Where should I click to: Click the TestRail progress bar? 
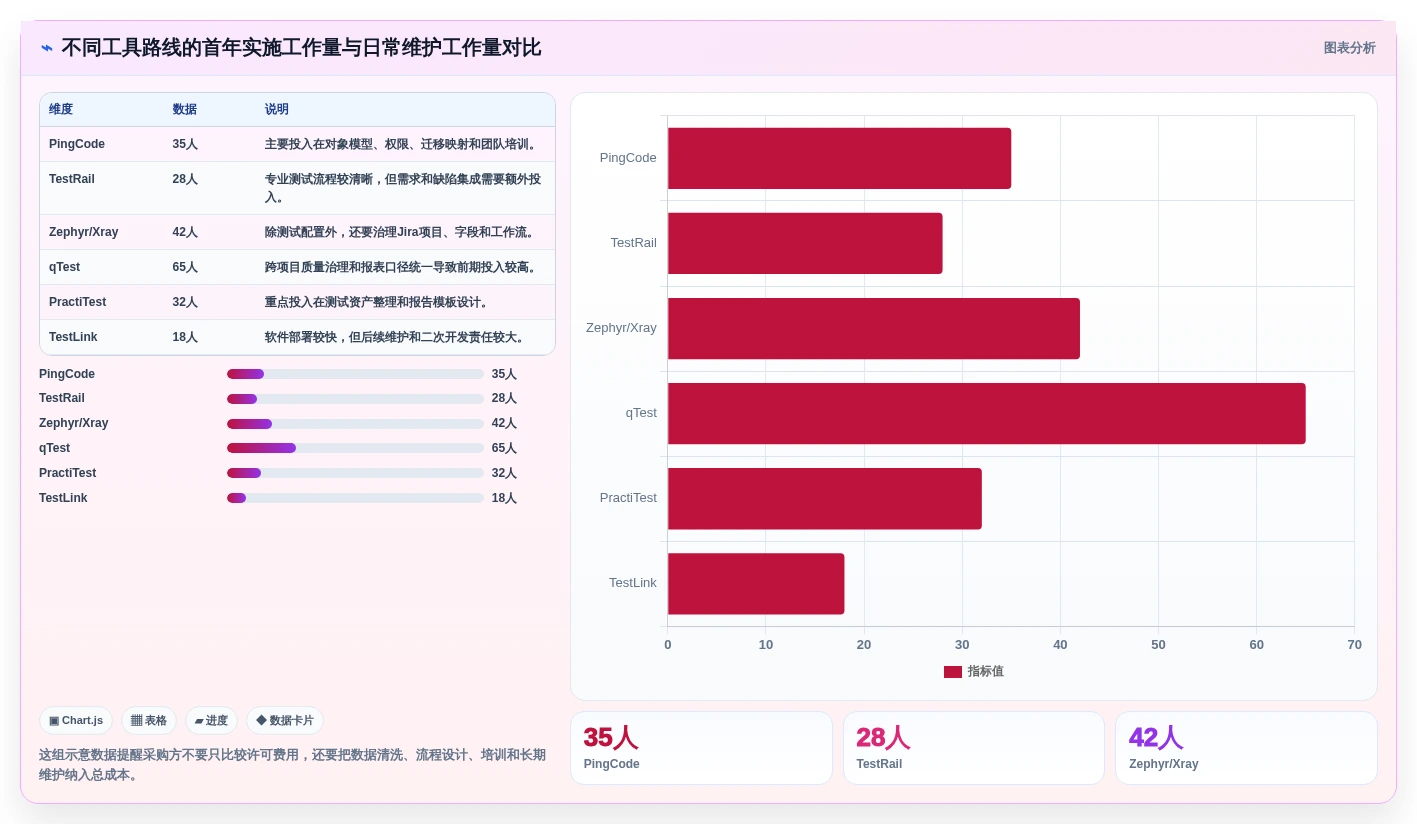[x=355, y=399]
